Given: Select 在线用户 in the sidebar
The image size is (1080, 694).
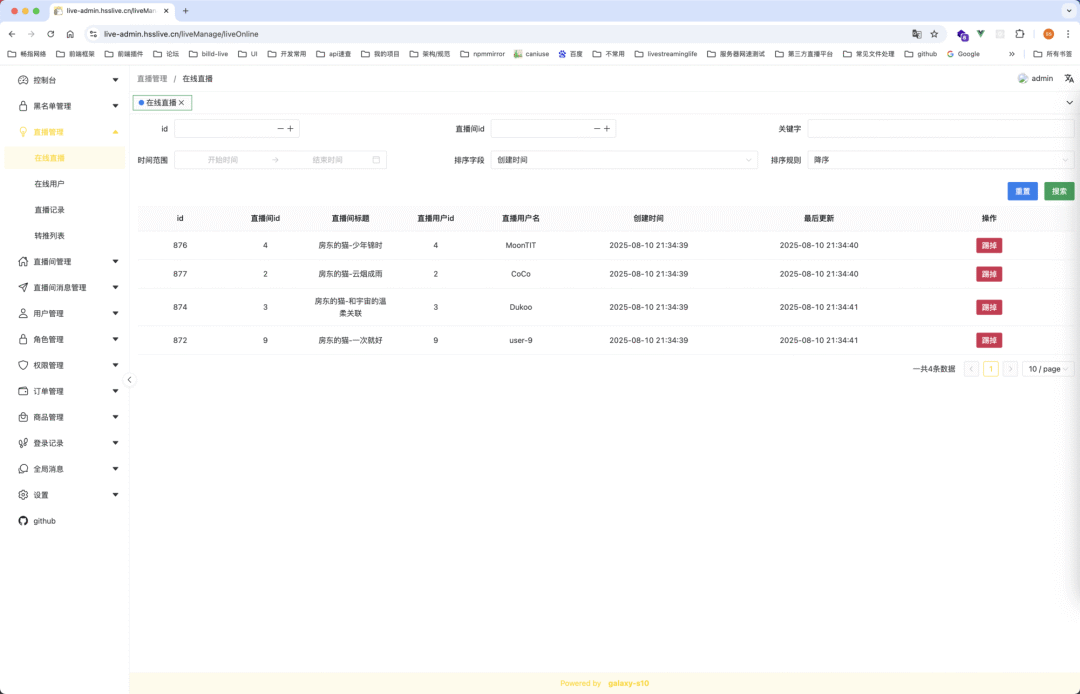Looking at the screenshot, I should 49,184.
